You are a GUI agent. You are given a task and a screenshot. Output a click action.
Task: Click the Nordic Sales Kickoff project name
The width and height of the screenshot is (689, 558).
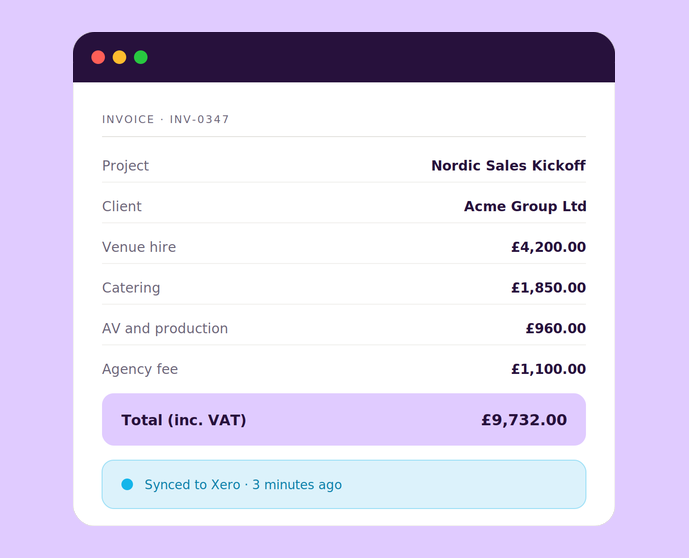pyautogui.click(x=508, y=166)
